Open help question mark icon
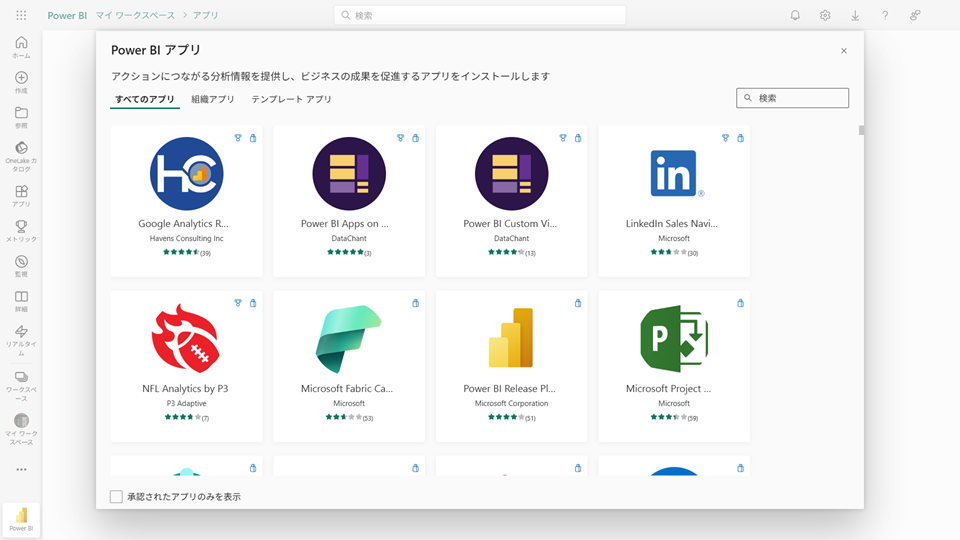 point(885,15)
